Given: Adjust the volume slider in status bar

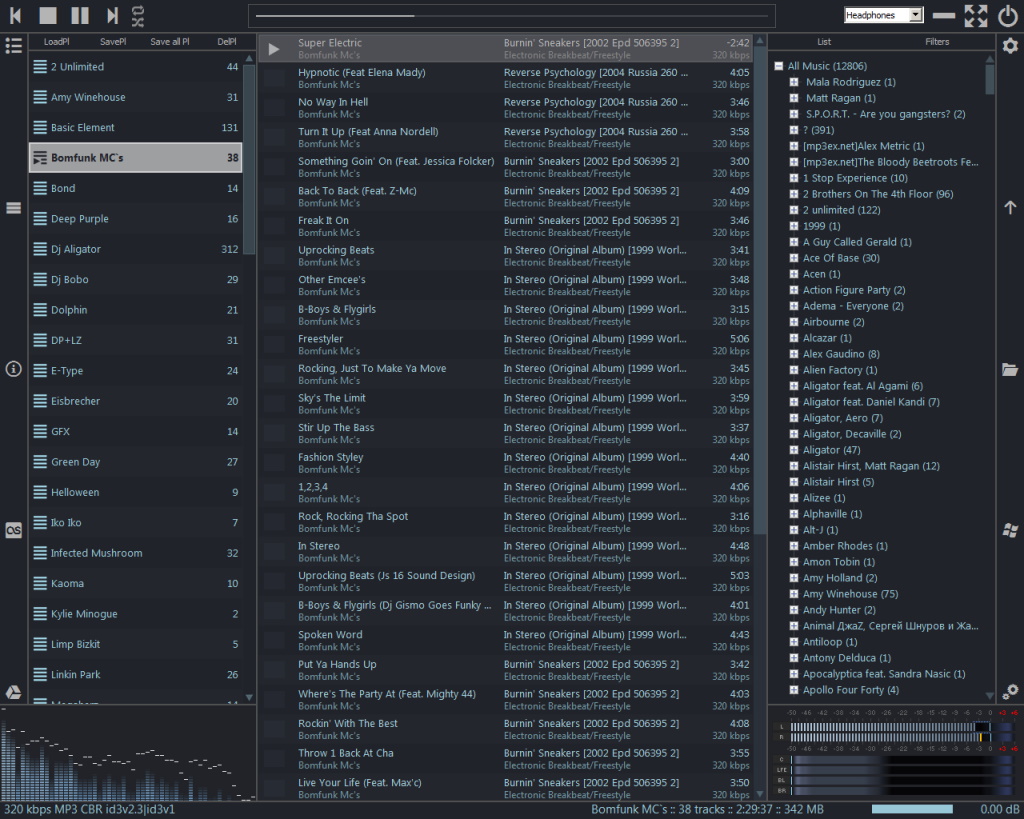Looking at the screenshot, I should click(x=912, y=810).
